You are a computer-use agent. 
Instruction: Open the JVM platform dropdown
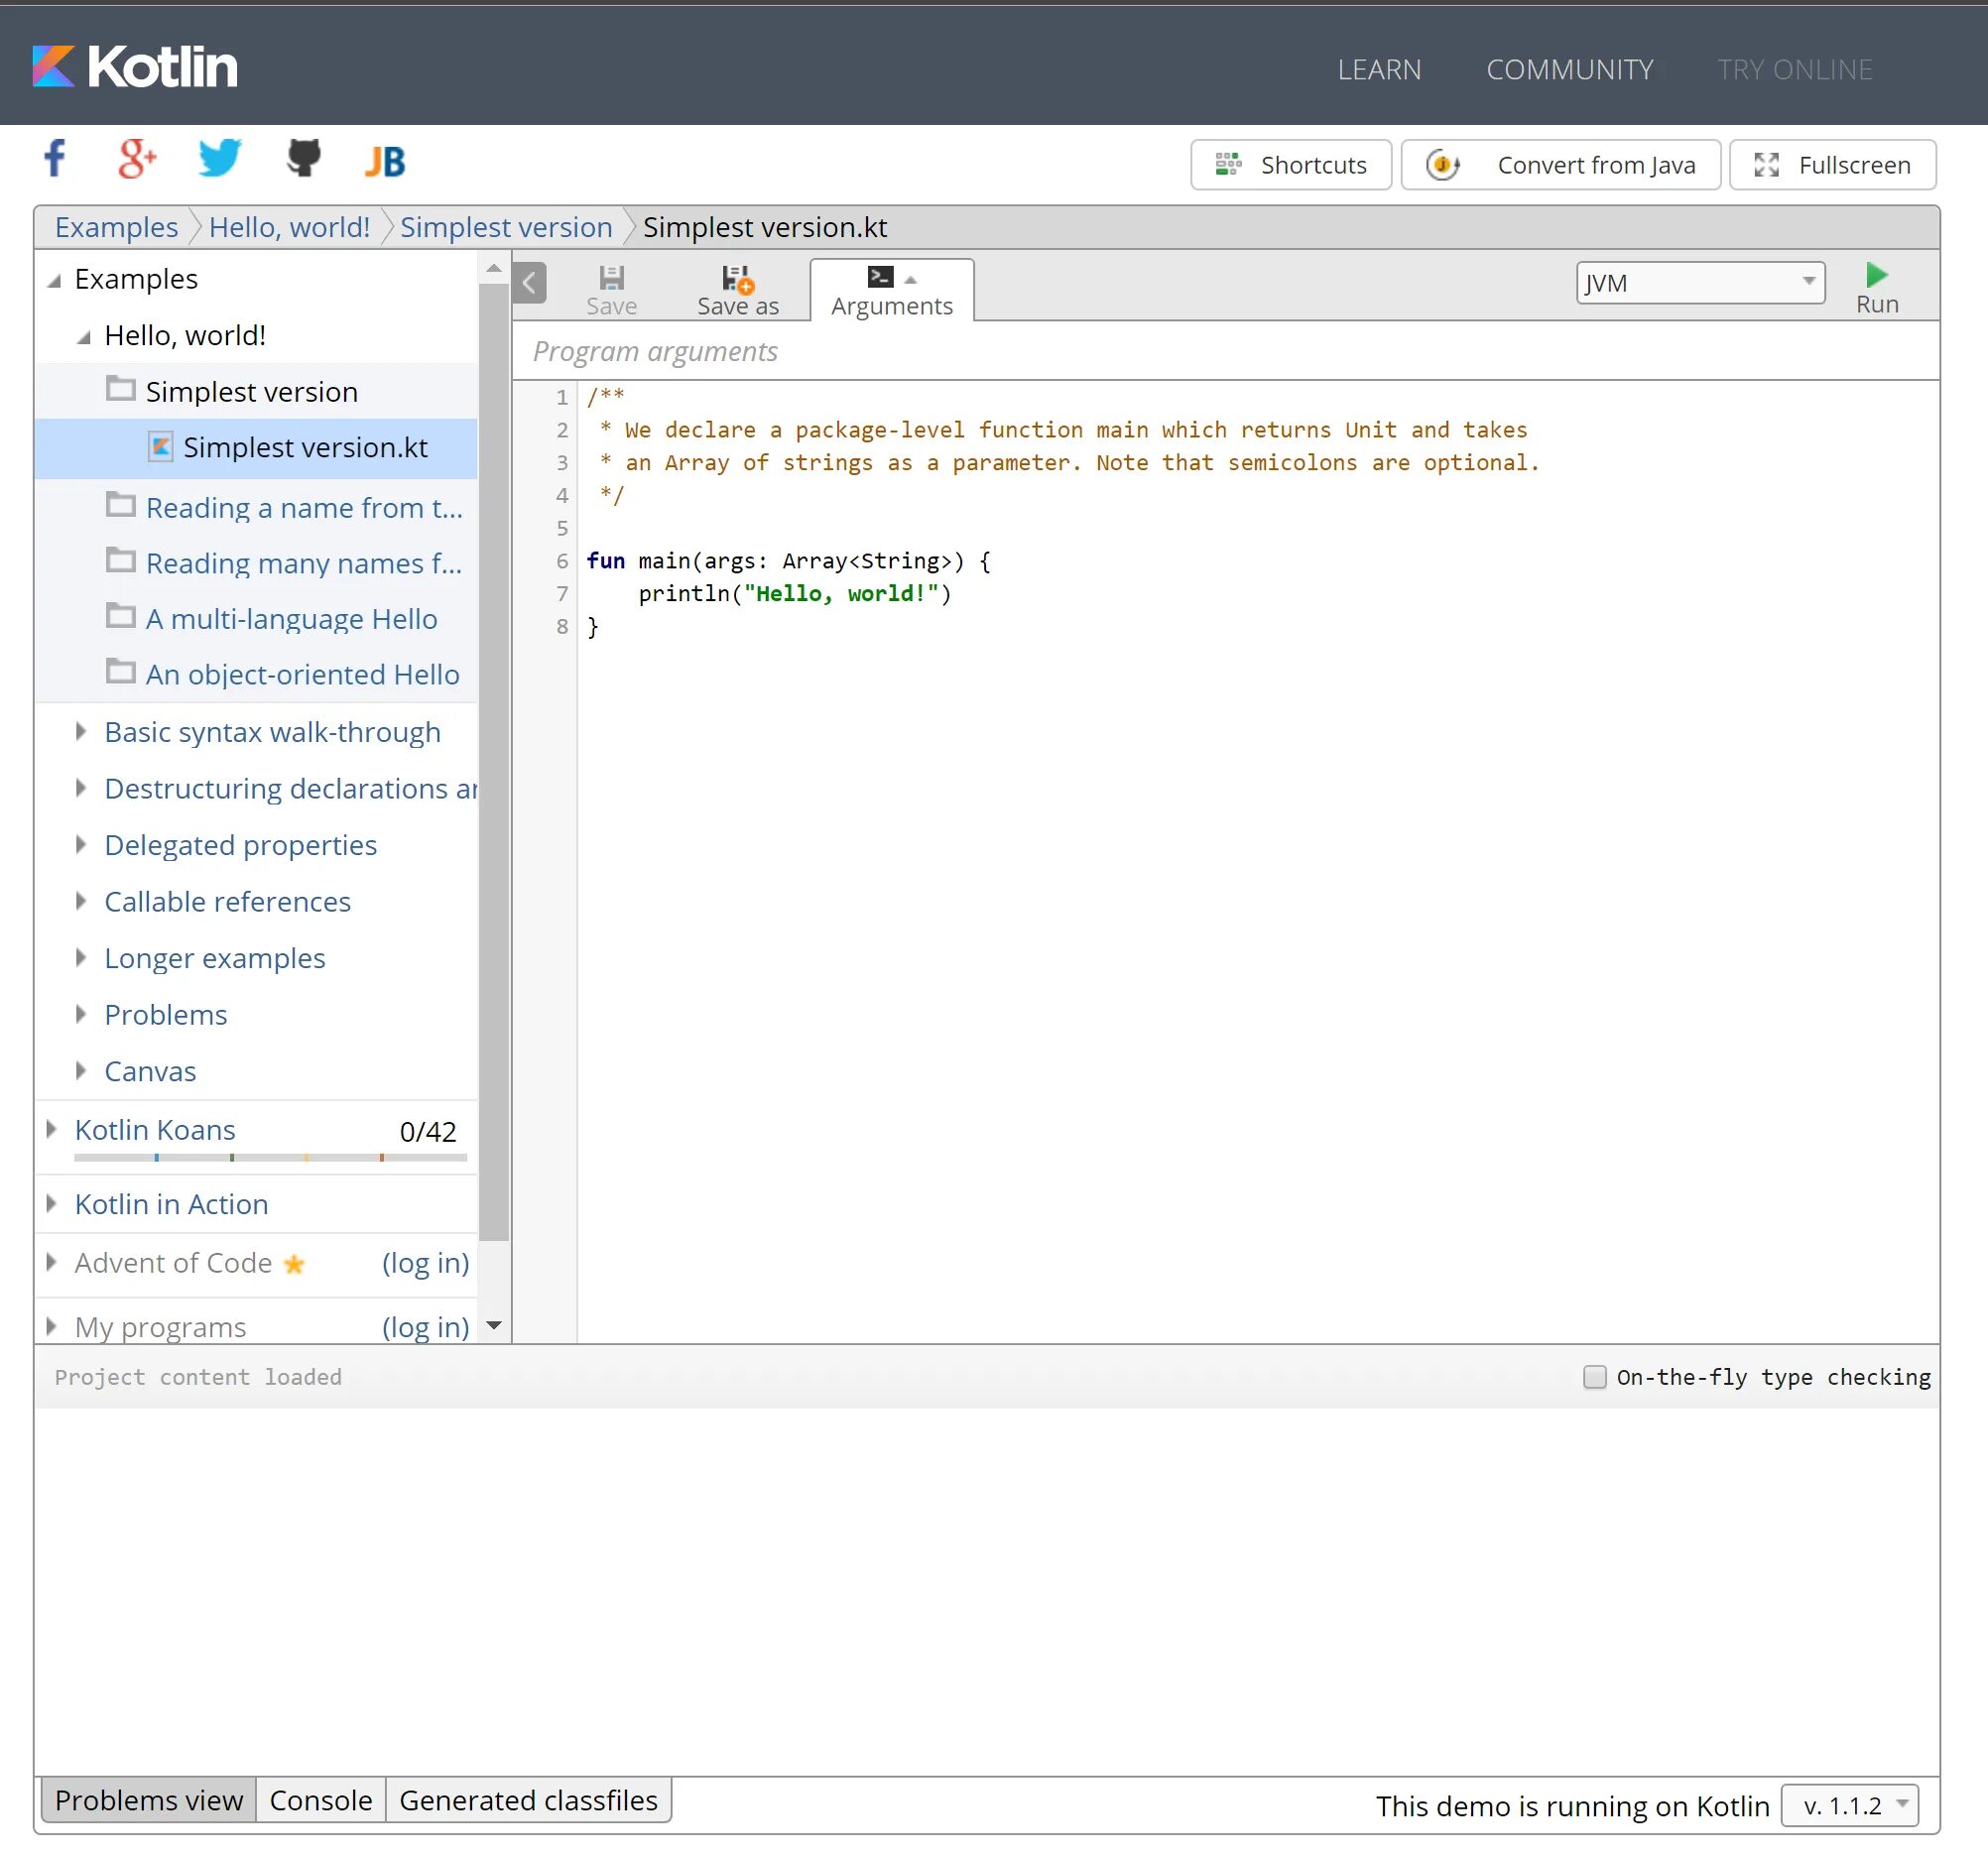pyautogui.click(x=1699, y=283)
